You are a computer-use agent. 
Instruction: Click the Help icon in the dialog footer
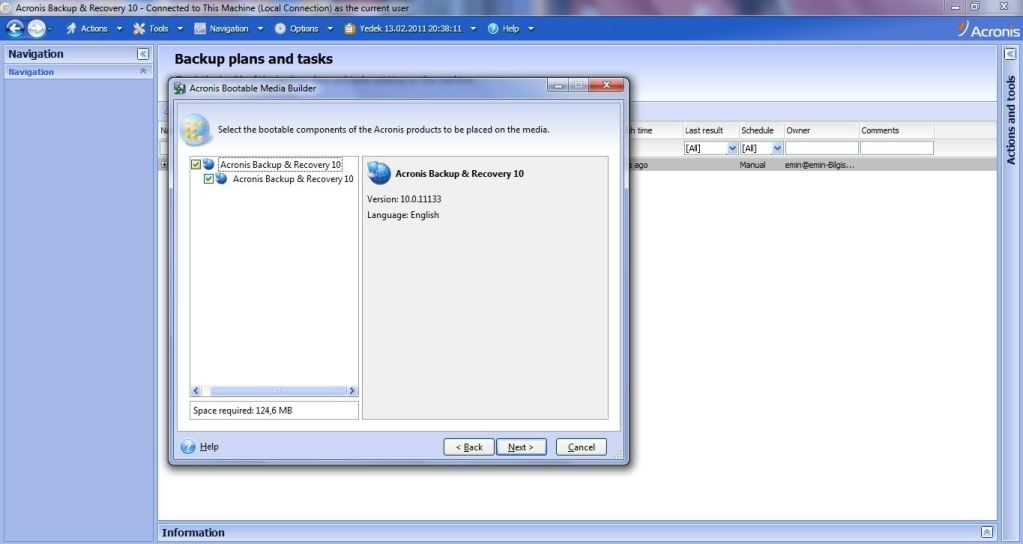(188, 447)
